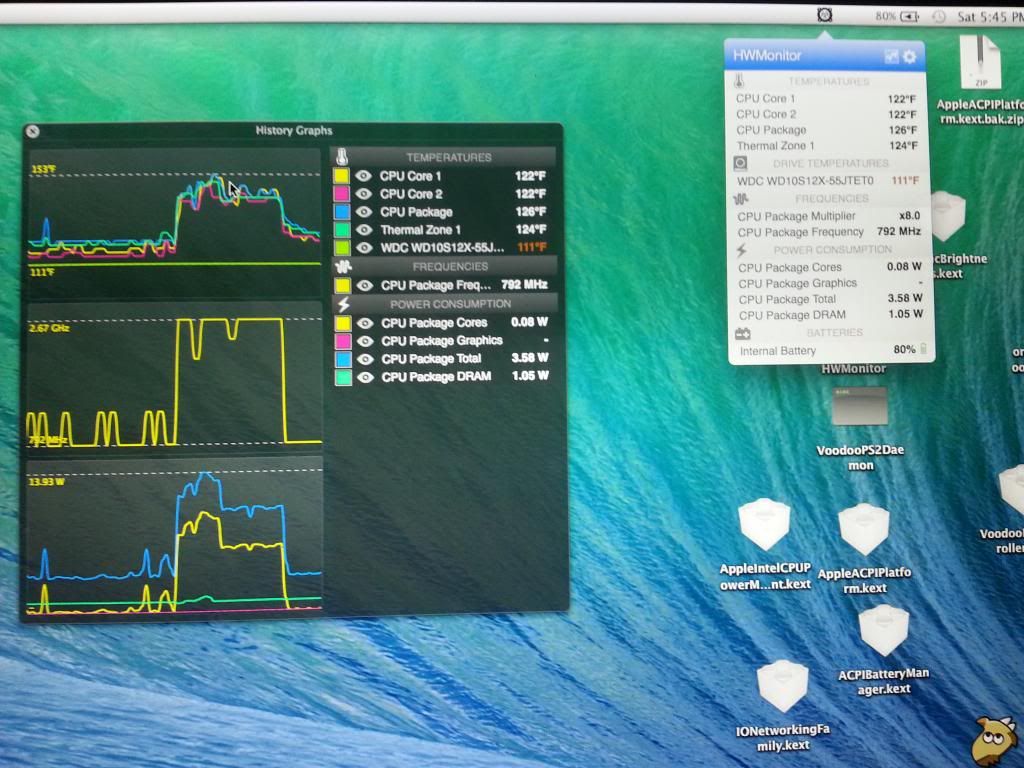The image size is (1024, 768).
Task: Click yellow swatch beside CPU Package Freq
Action: (342, 285)
